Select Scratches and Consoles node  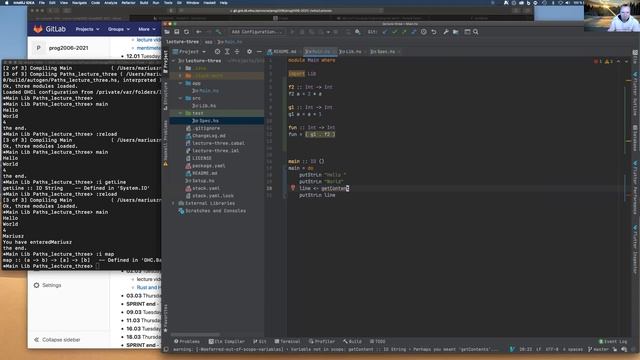[x=212, y=211]
